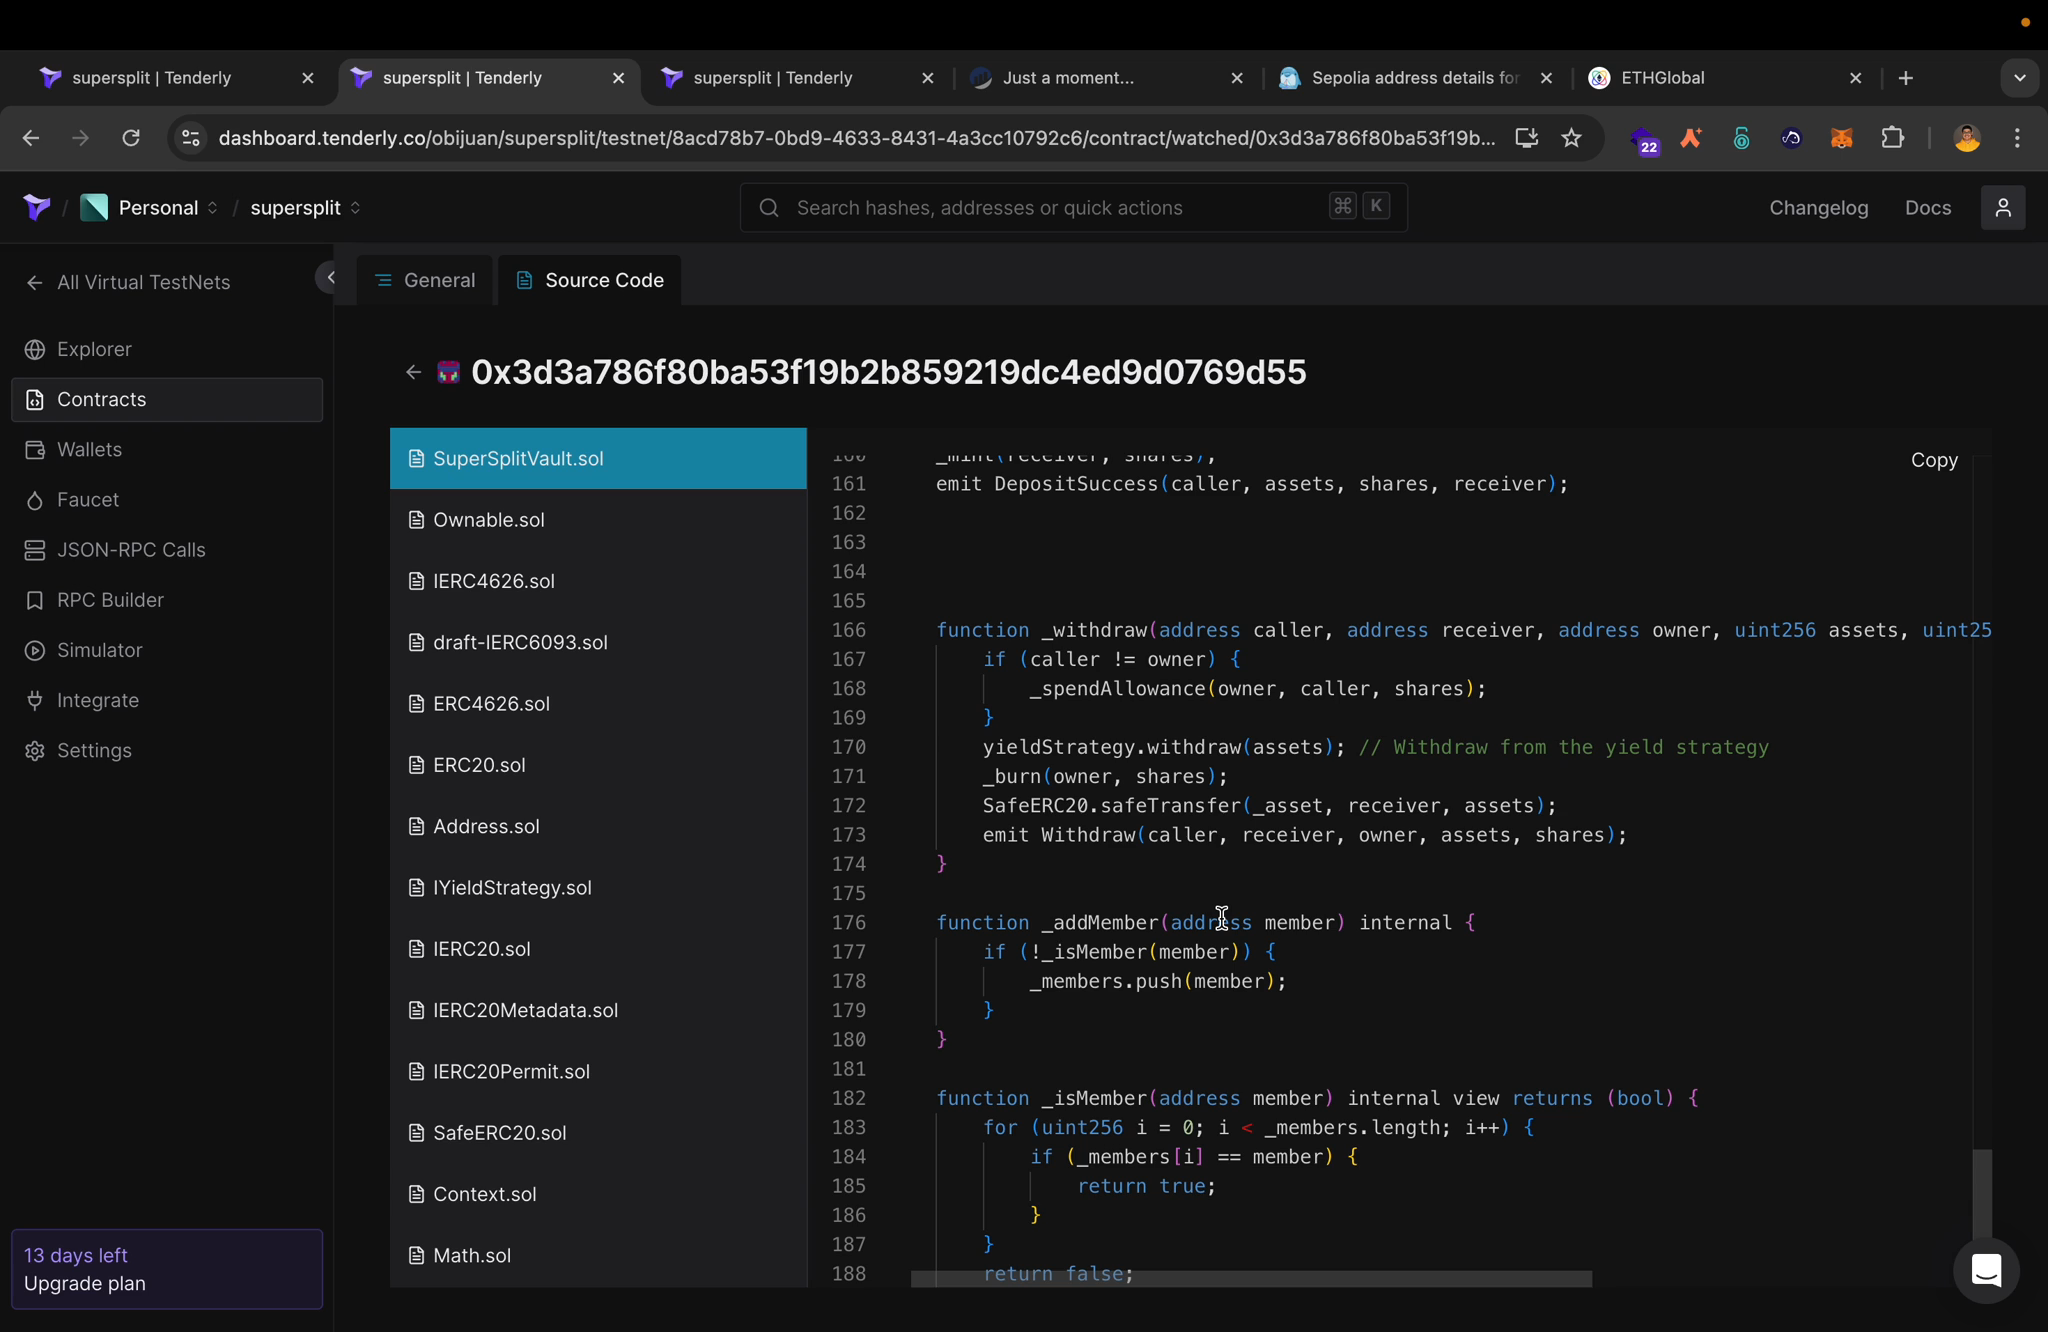2048x1332 pixels.
Task: Select the draft-IERC6093.sol file
Action: [598, 642]
